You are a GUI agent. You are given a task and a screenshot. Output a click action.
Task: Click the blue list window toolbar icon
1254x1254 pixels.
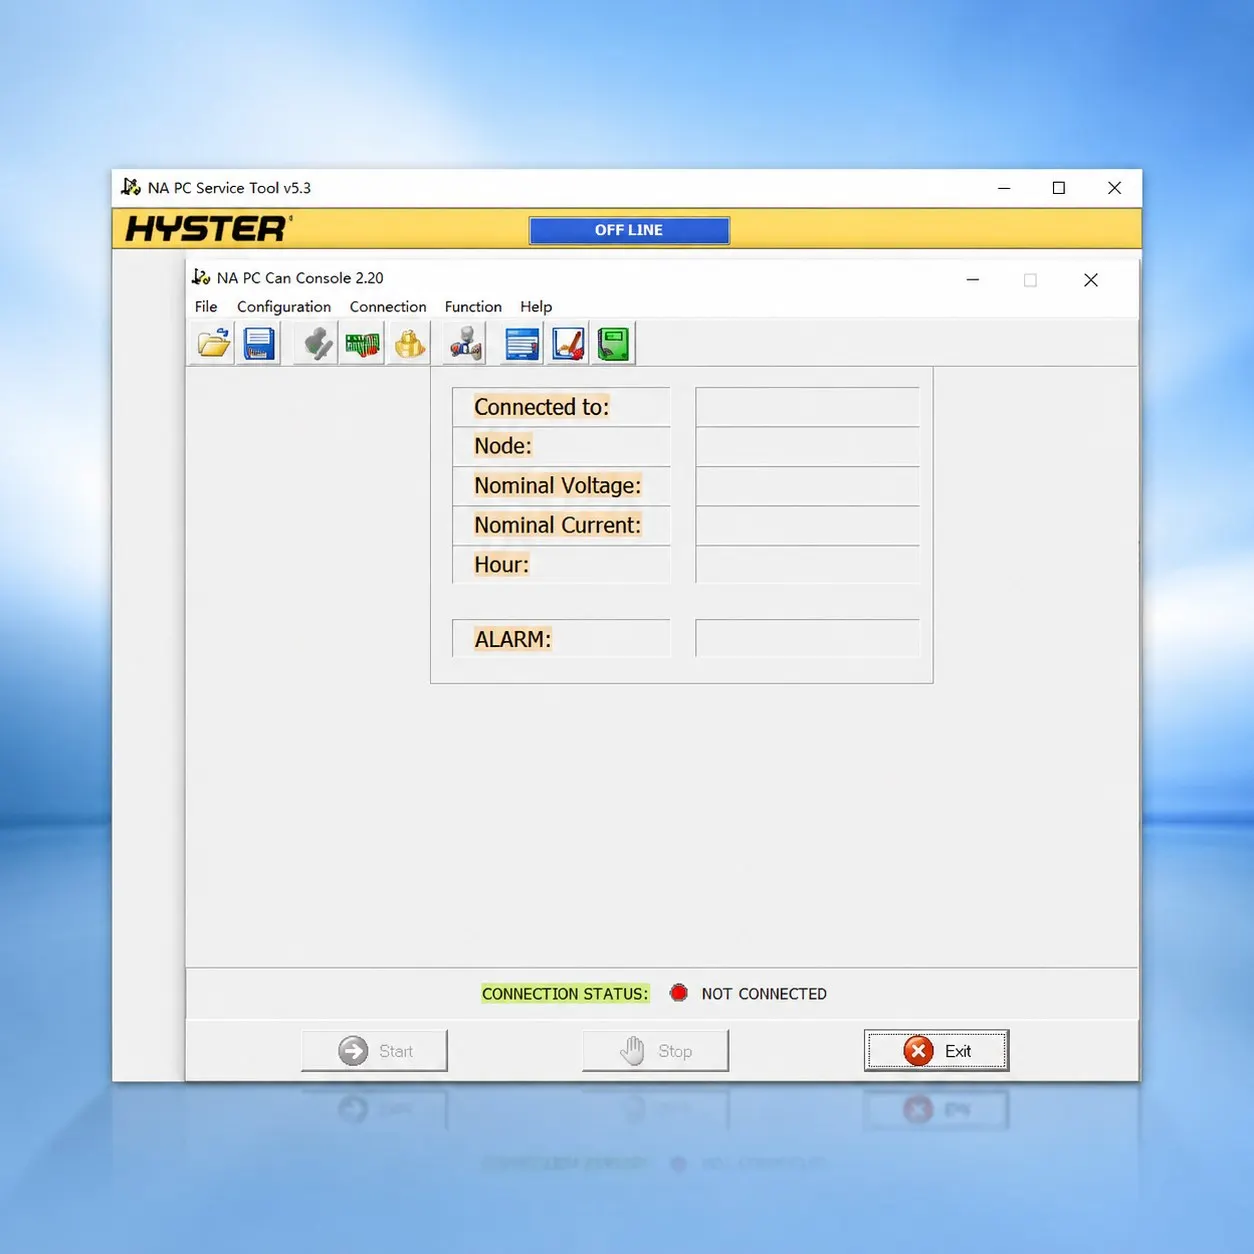522,344
